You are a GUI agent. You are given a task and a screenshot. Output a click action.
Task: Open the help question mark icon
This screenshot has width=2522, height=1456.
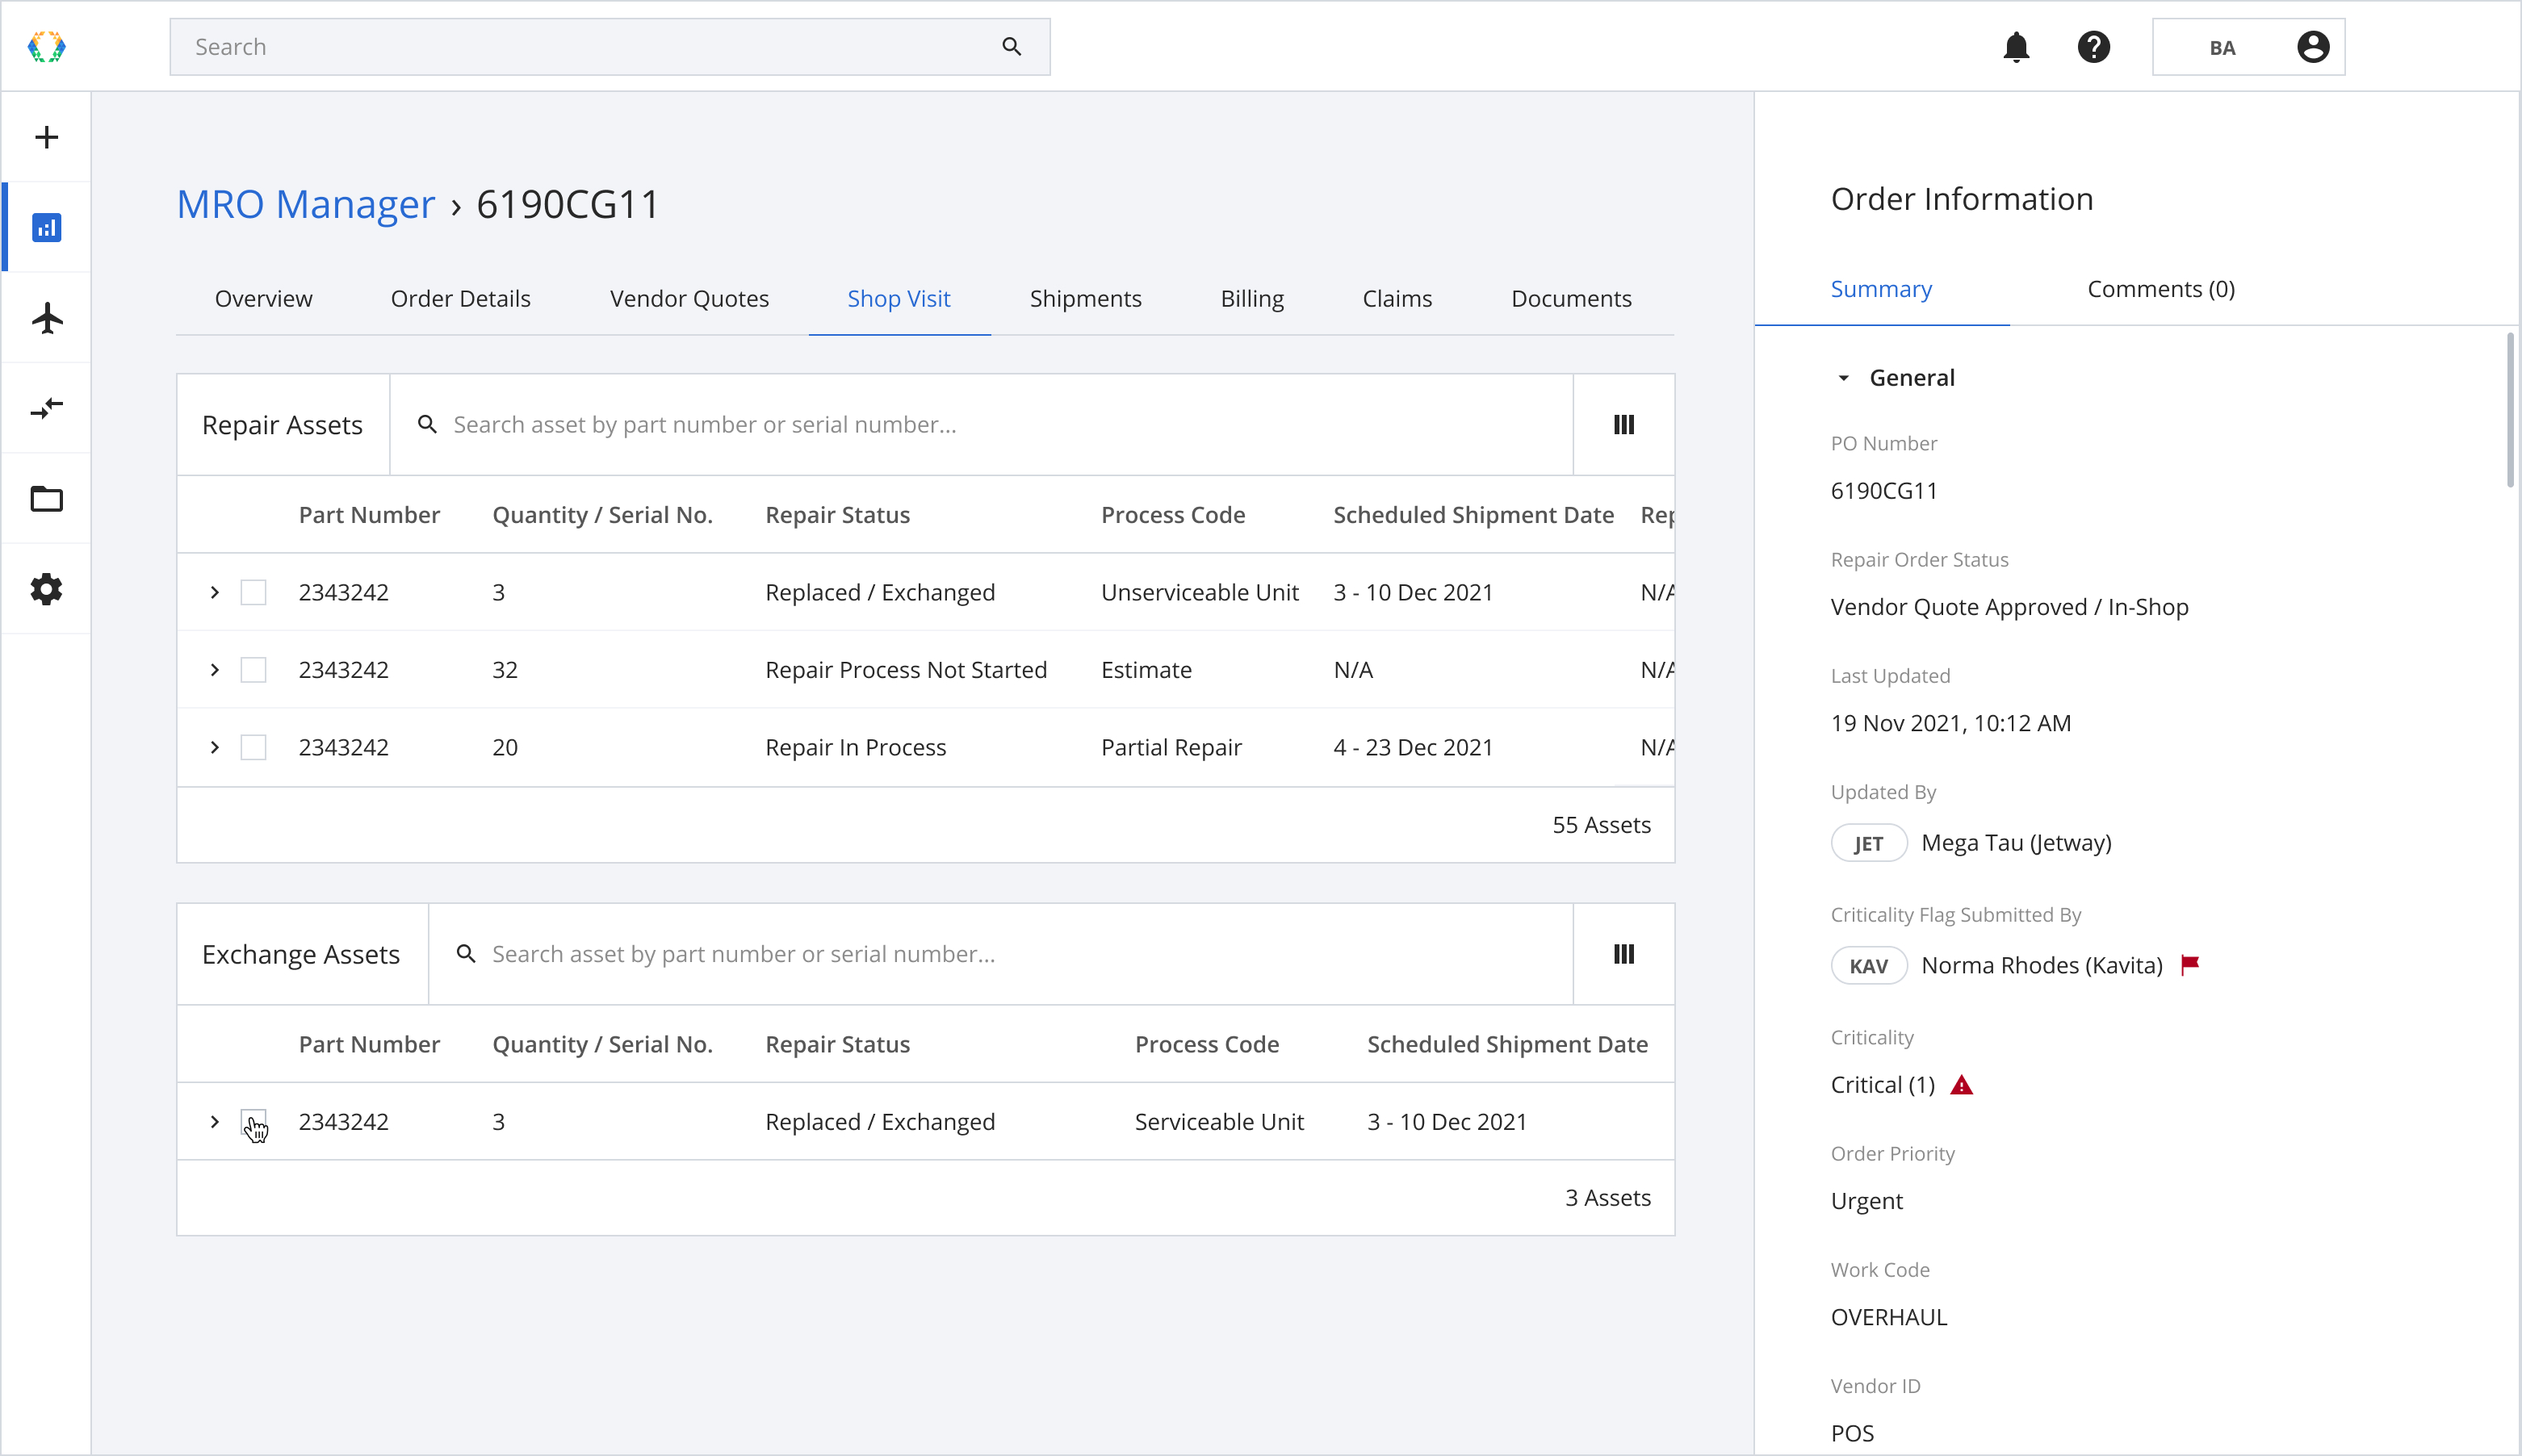tap(2093, 47)
